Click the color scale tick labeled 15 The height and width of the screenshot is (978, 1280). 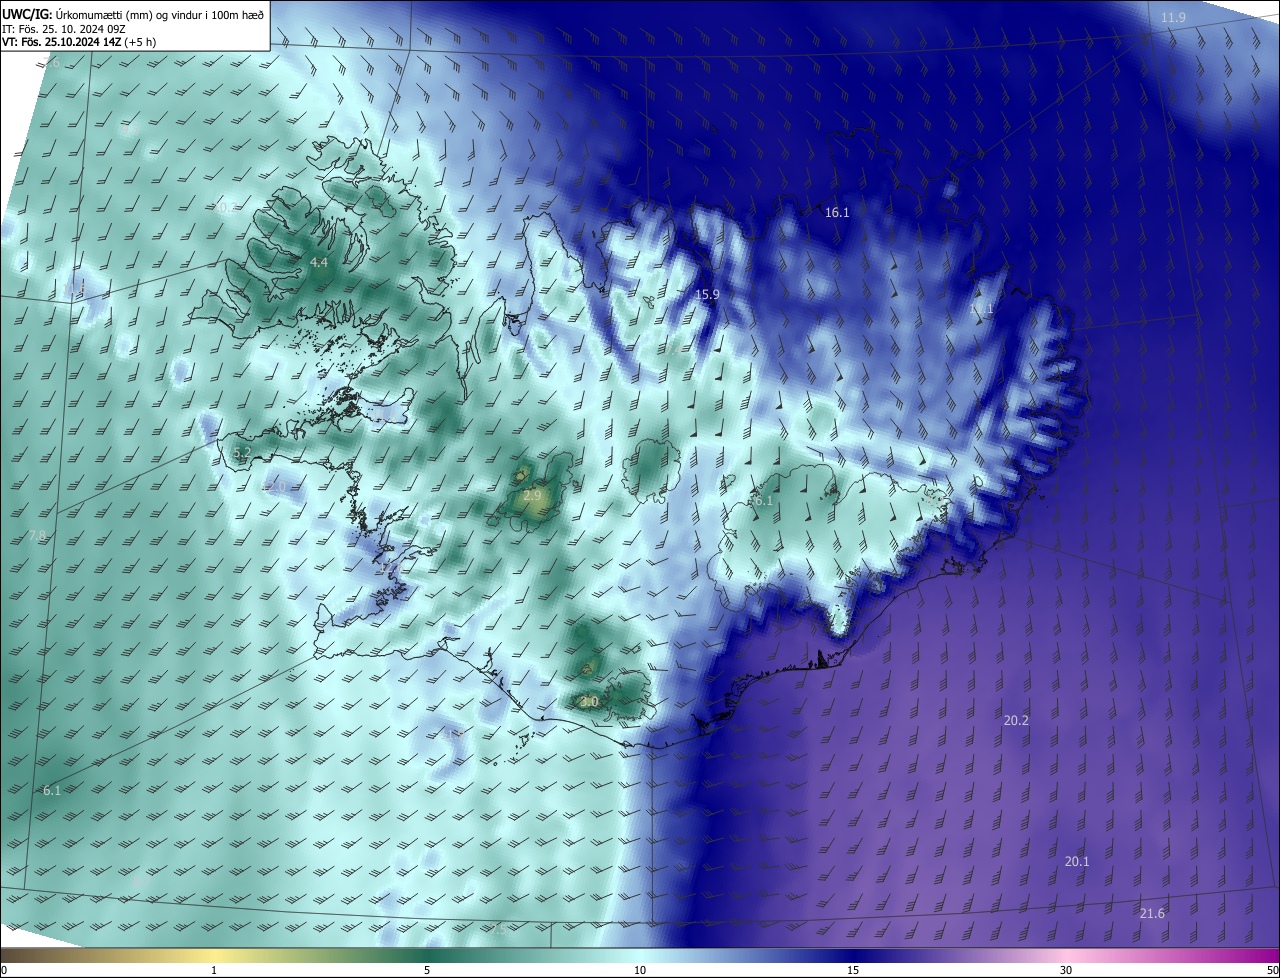coord(853,970)
